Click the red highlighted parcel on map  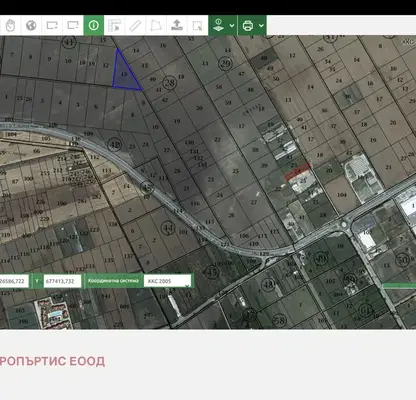(x=298, y=172)
